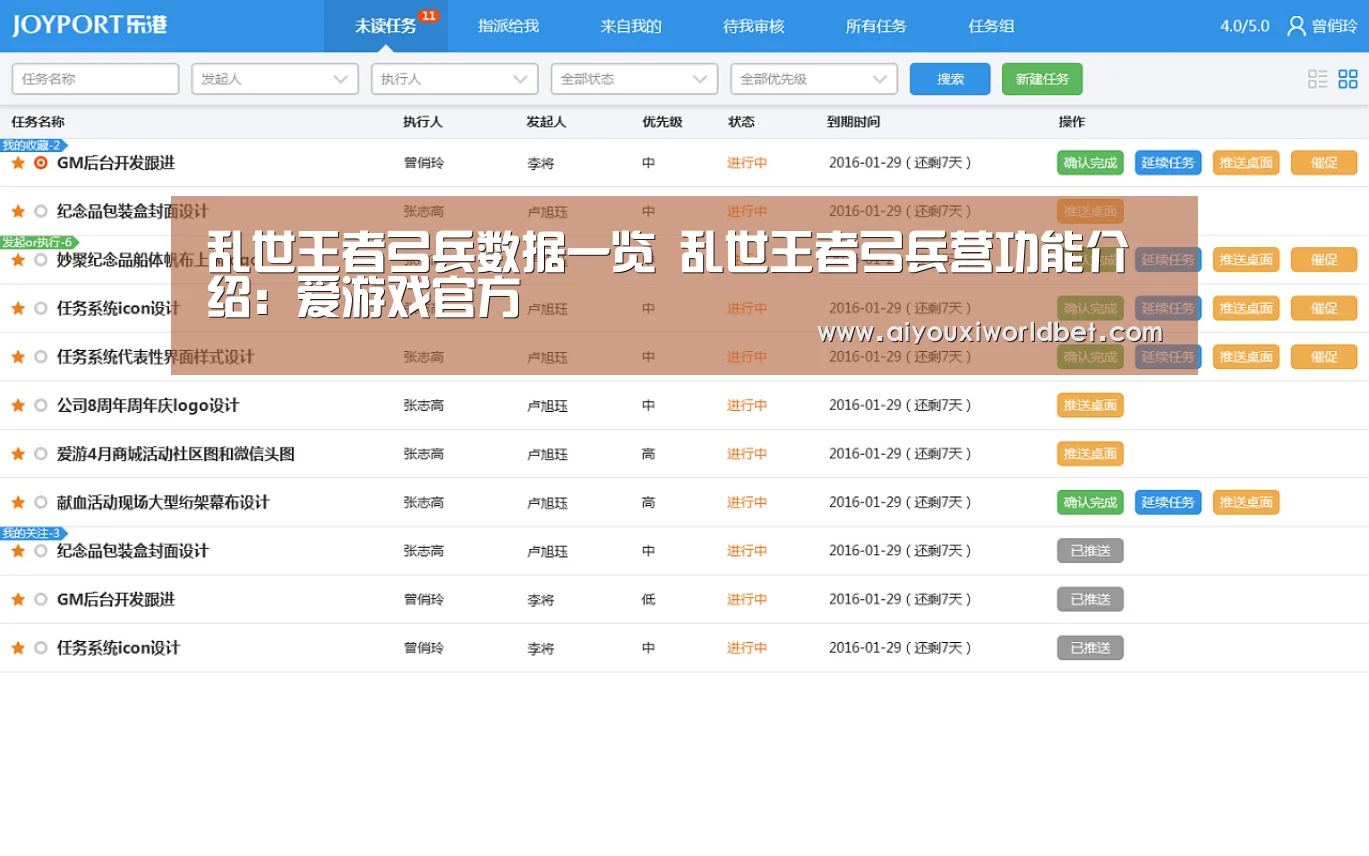The width and height of the screenshot is (1369, 856).
Task: Click the blue 搜索 button
Action: click(x=950, y=79)
